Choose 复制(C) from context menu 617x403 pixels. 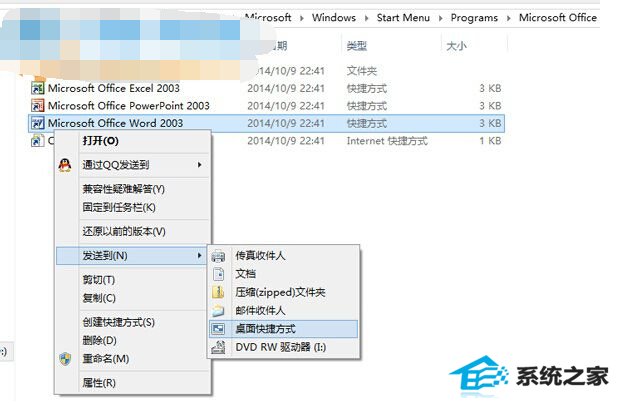[133, 298]
